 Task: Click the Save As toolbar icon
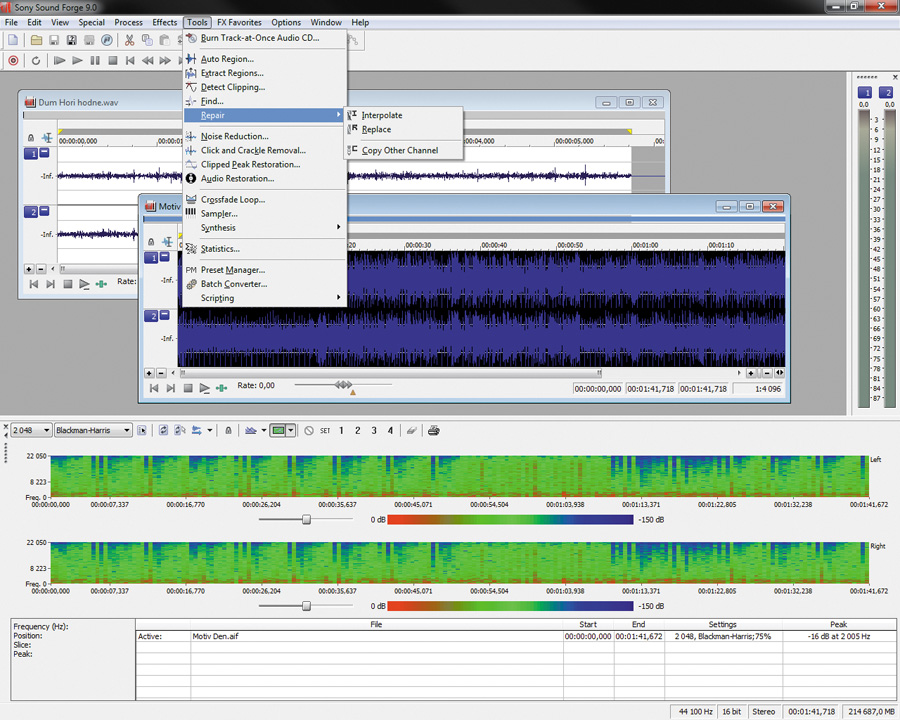point(72,40)
